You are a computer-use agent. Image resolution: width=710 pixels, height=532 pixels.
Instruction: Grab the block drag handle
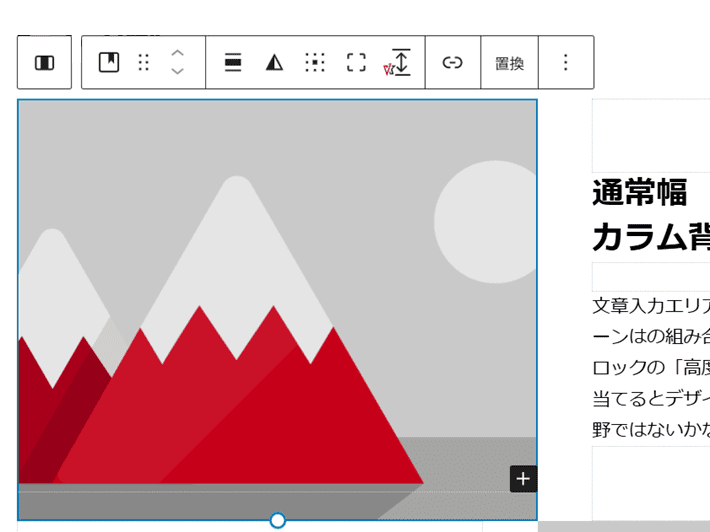(144, 62)
